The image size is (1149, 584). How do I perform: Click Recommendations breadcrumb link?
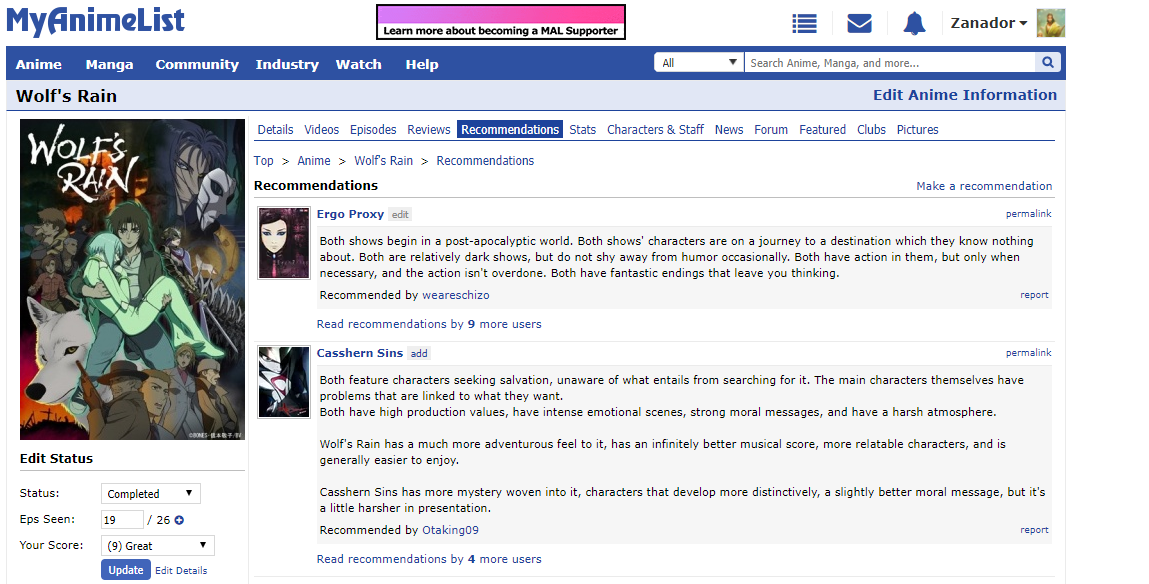pyautogui.click(x=485, y=160)
